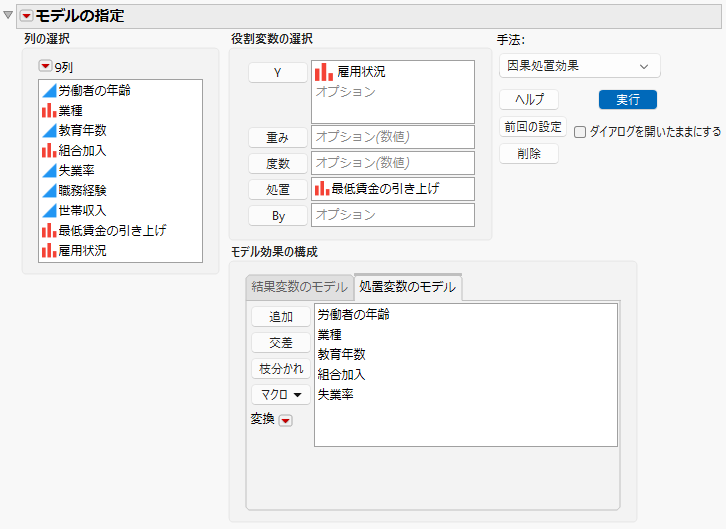Screen dimensions: 726x529
Task: Select 労働者の年齢 in model effects list
Action: [354, 315]
